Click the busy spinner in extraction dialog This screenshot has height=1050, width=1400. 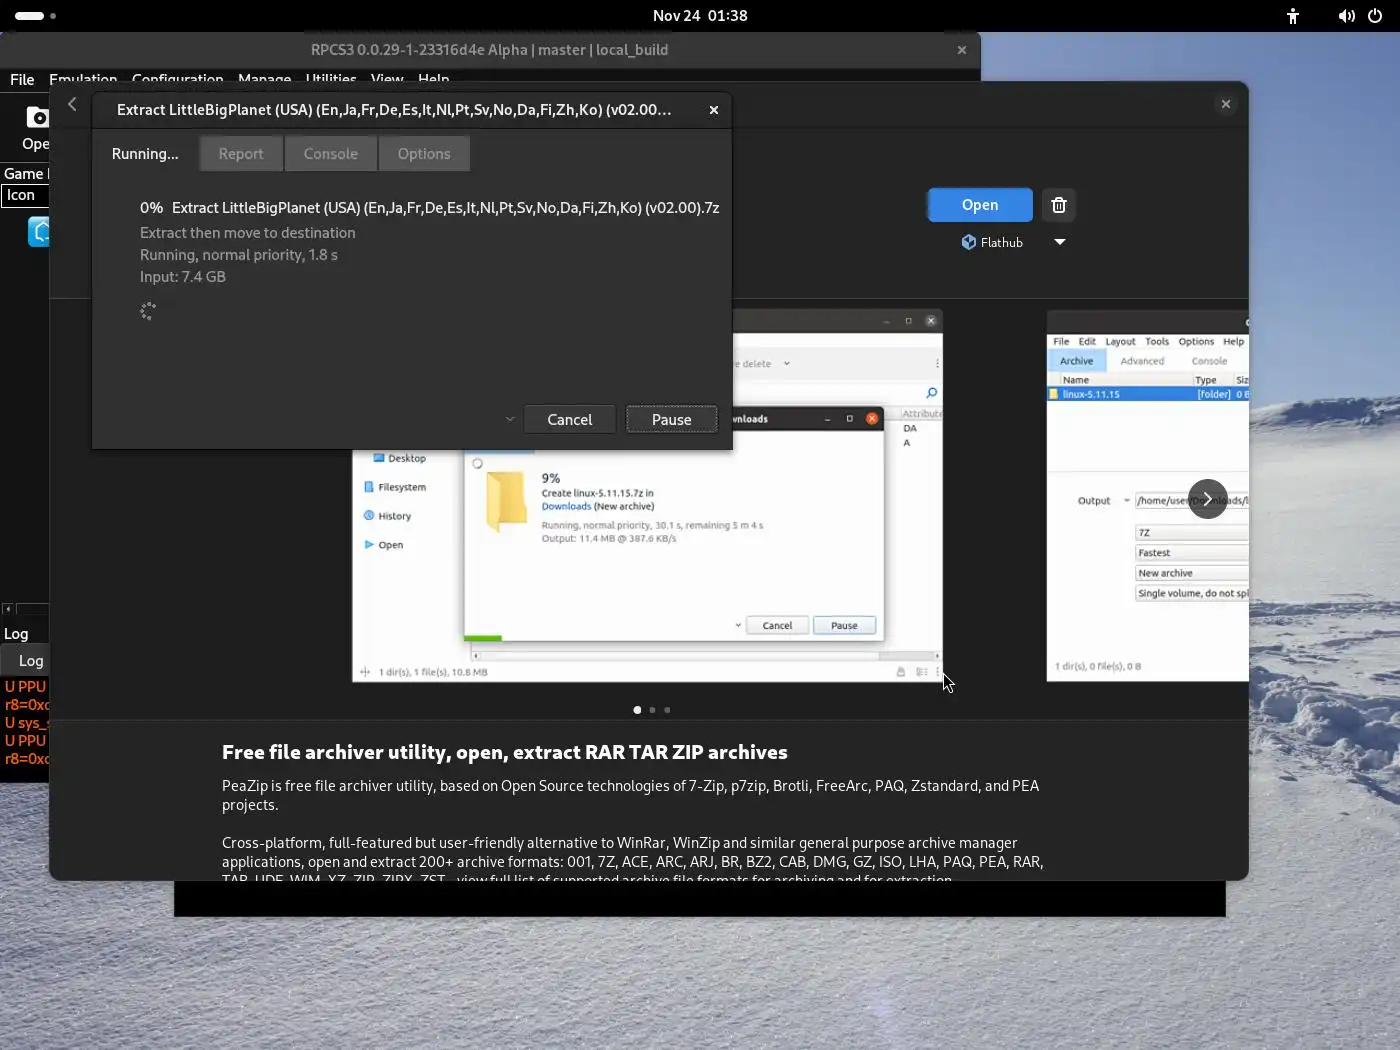tap(148, 311)
